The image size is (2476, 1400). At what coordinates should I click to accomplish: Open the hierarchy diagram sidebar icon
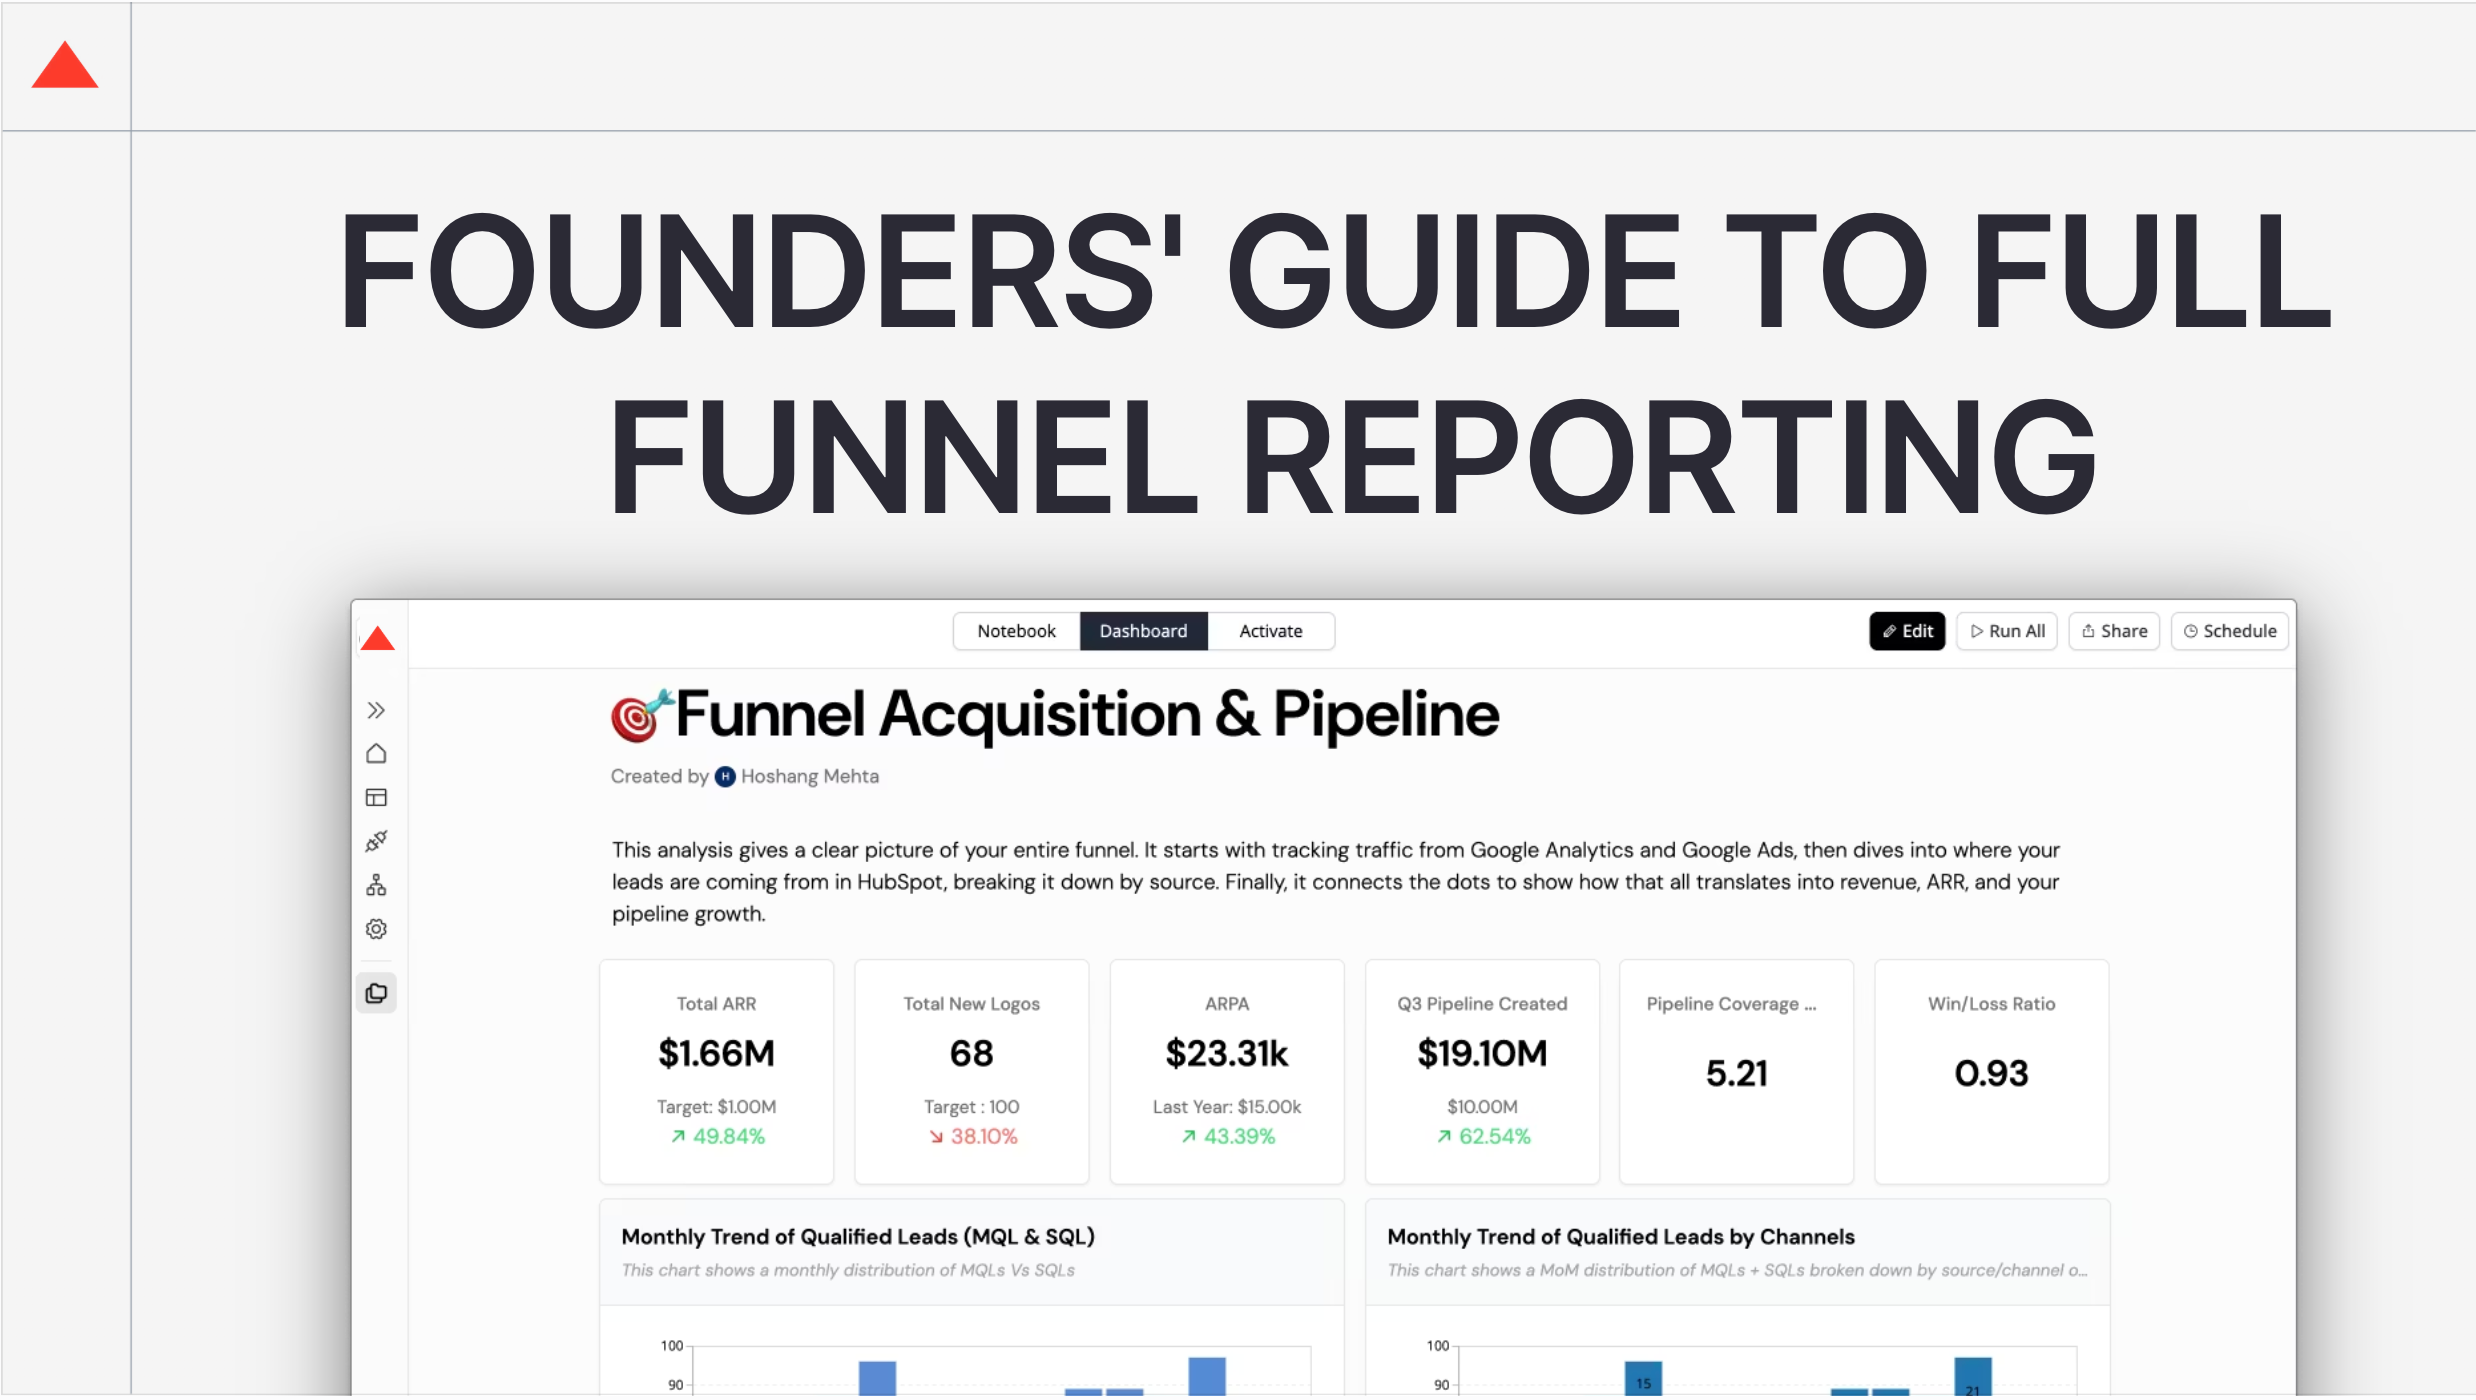tap(376, 886)
